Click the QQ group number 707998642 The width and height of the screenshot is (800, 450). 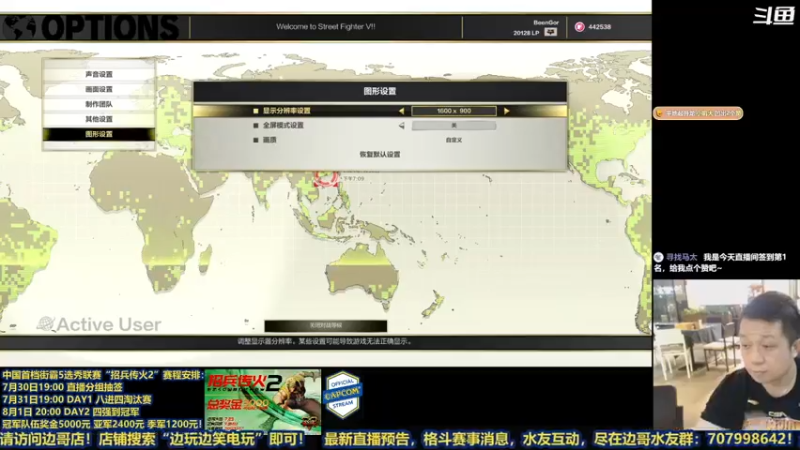(748, 438)
